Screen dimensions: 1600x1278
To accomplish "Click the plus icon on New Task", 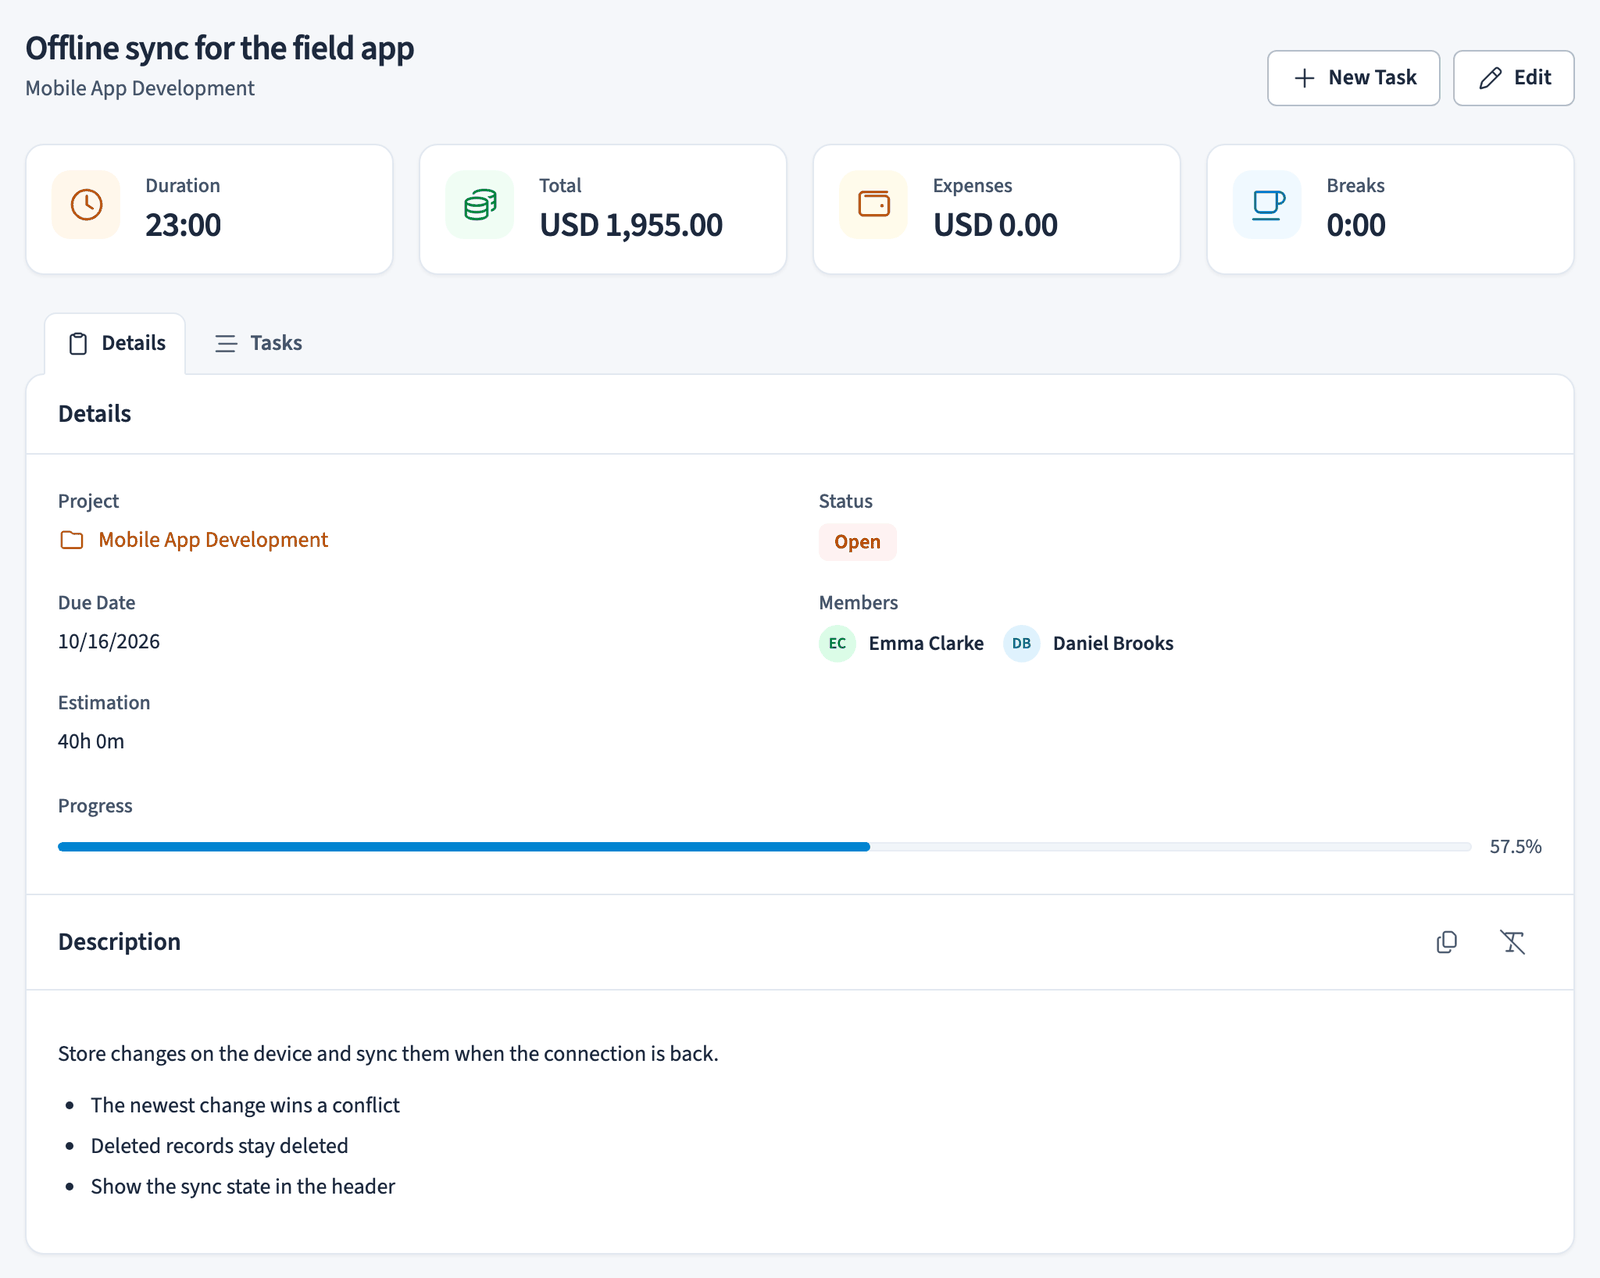I will pos(1304,78).
